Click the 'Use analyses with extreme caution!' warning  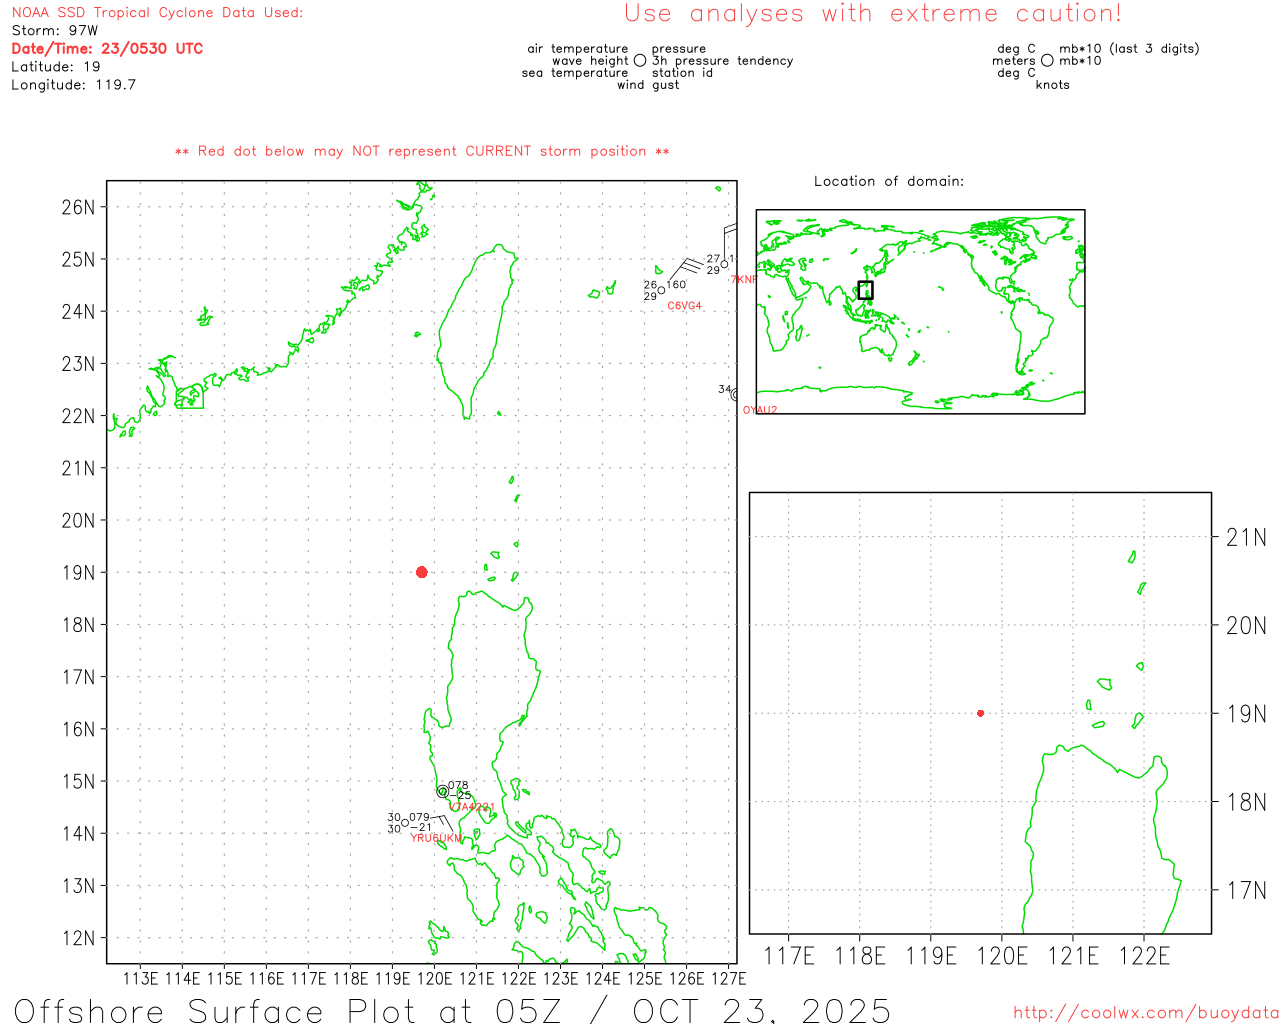(872, 14)
